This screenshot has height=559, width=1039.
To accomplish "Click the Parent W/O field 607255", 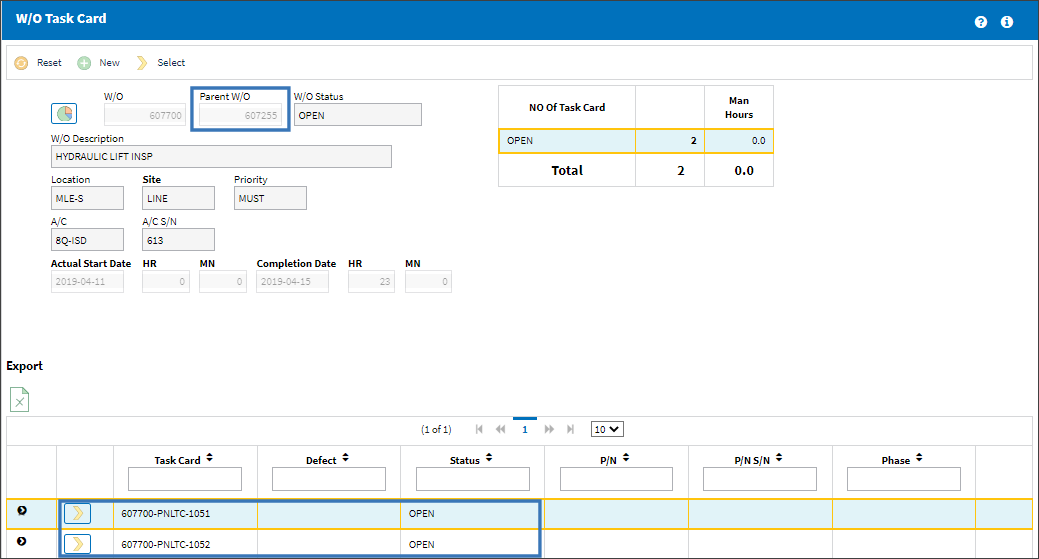I will point(241,115).
